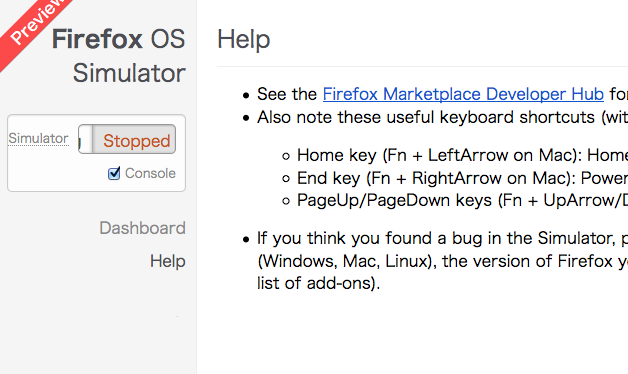Click the word Simulator in the sidebar title

pos(129,73)
